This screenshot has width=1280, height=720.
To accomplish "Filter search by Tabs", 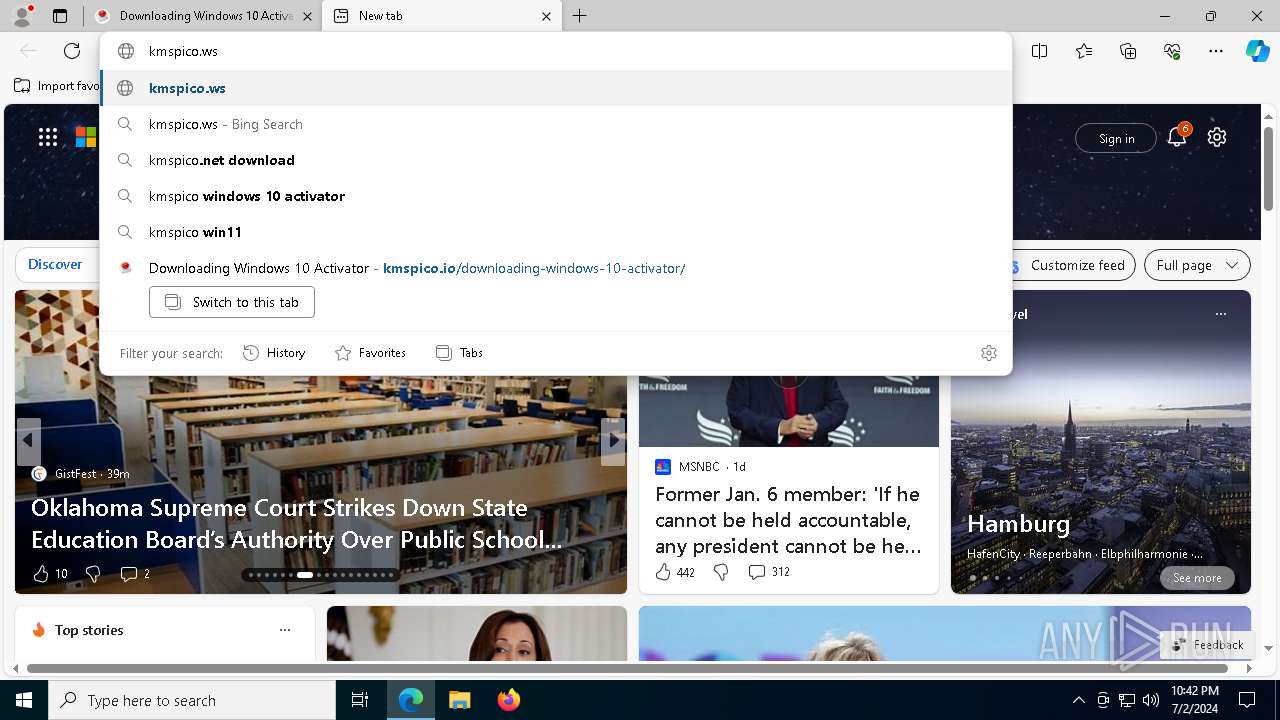I will pos(460,353).
